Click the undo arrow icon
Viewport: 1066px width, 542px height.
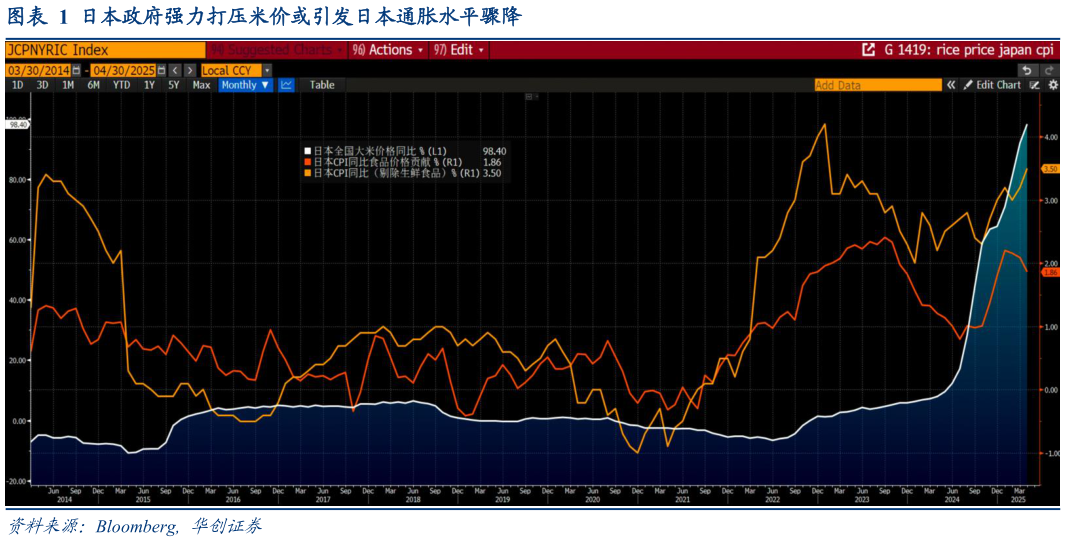(x=1026, y=70)
